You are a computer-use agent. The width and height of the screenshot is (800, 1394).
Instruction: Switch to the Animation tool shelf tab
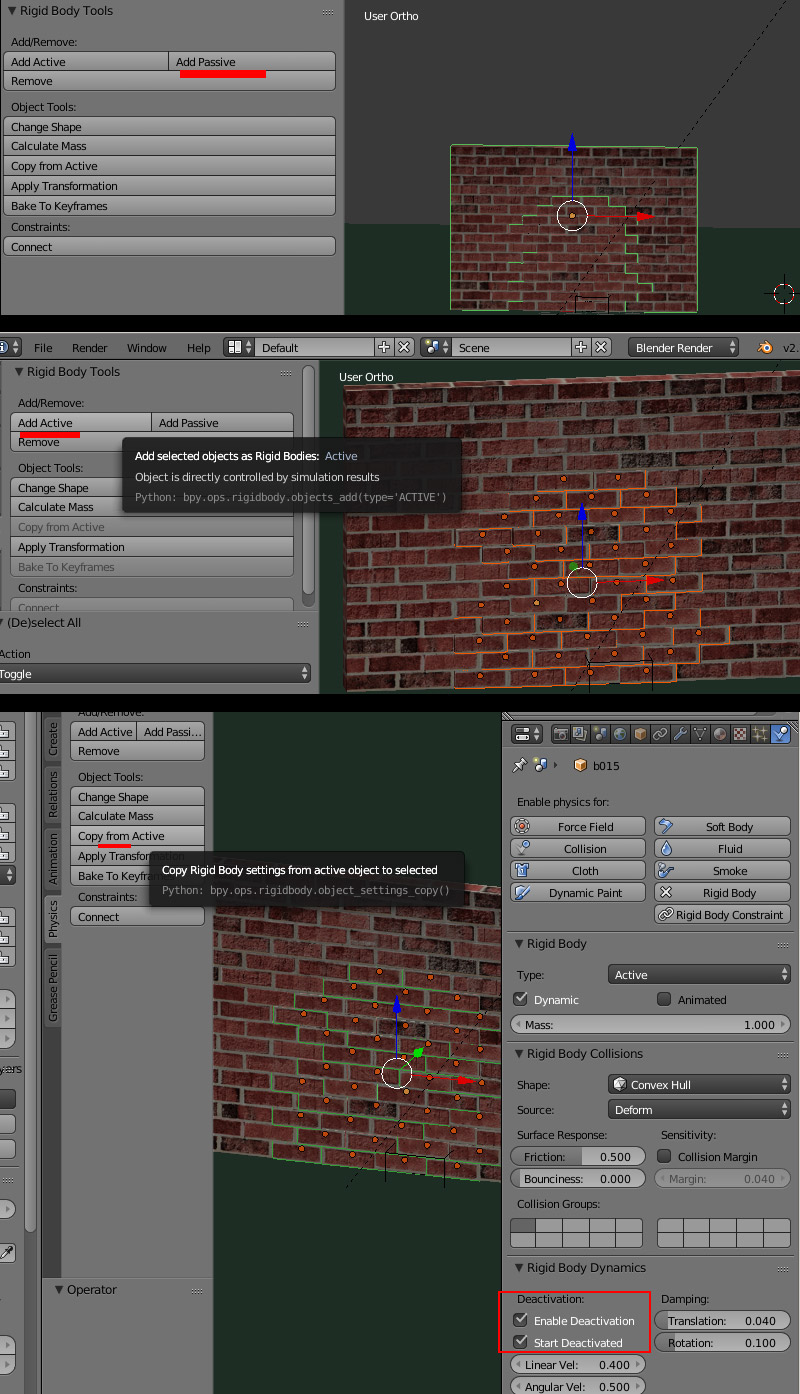pyautogui.click(x=53, y=859)
